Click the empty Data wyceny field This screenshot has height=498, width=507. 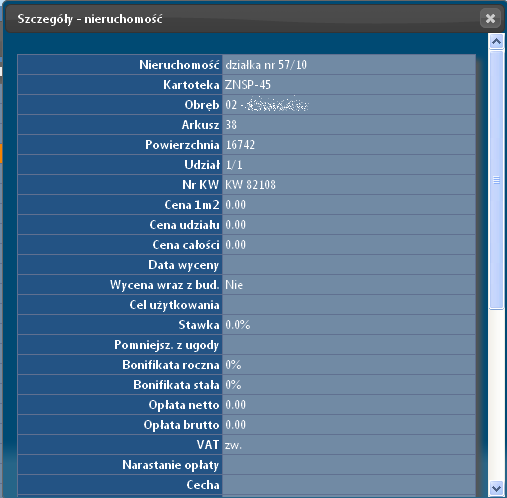click(349, 265)
